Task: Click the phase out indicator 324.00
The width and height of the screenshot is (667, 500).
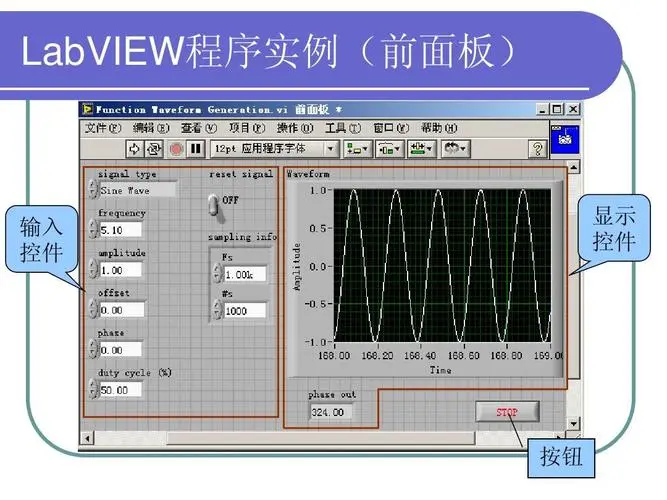Action: [331, 412]
